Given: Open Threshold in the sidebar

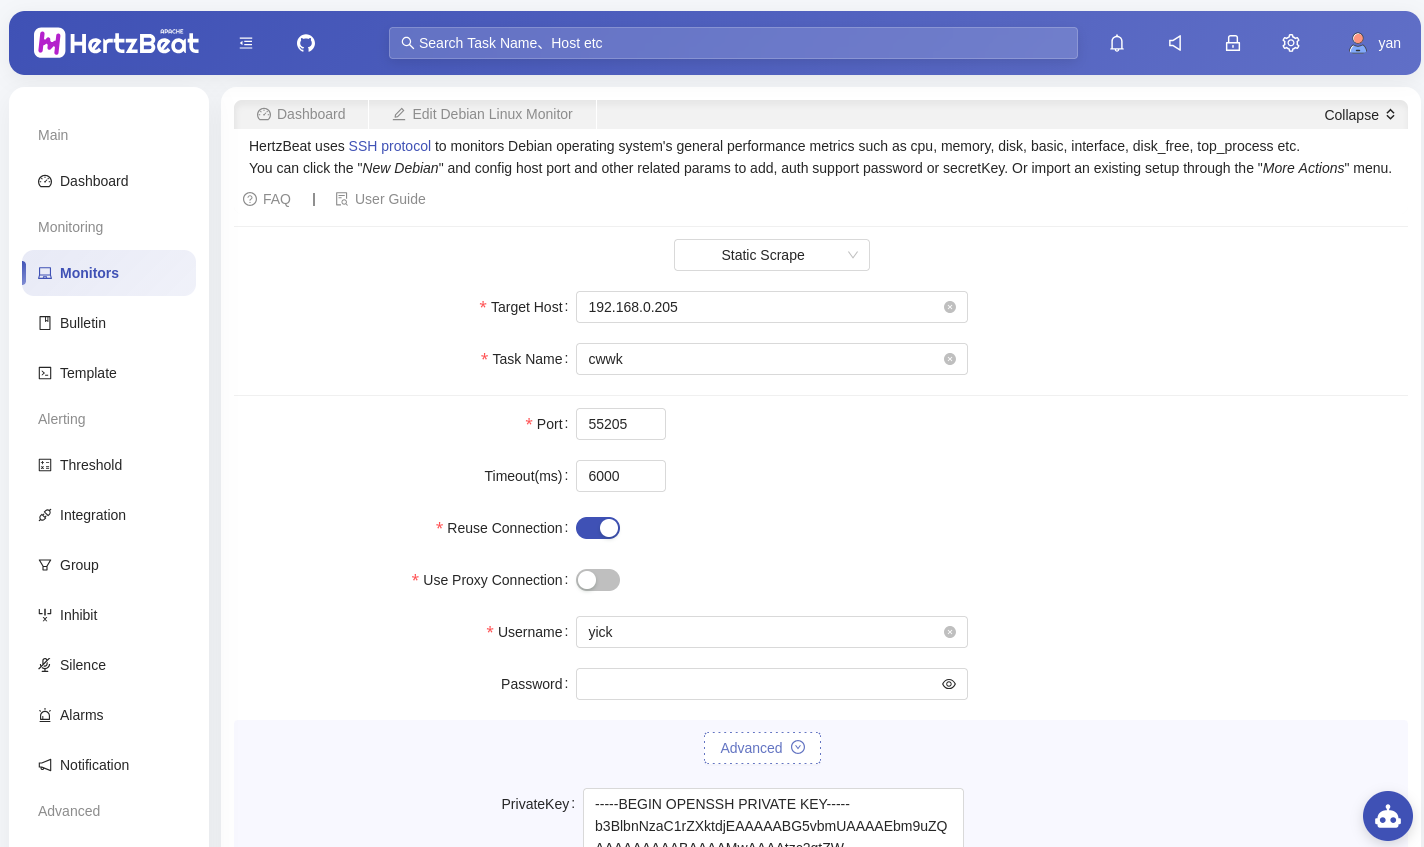Looking at the screenshot, I should point(91,465).
